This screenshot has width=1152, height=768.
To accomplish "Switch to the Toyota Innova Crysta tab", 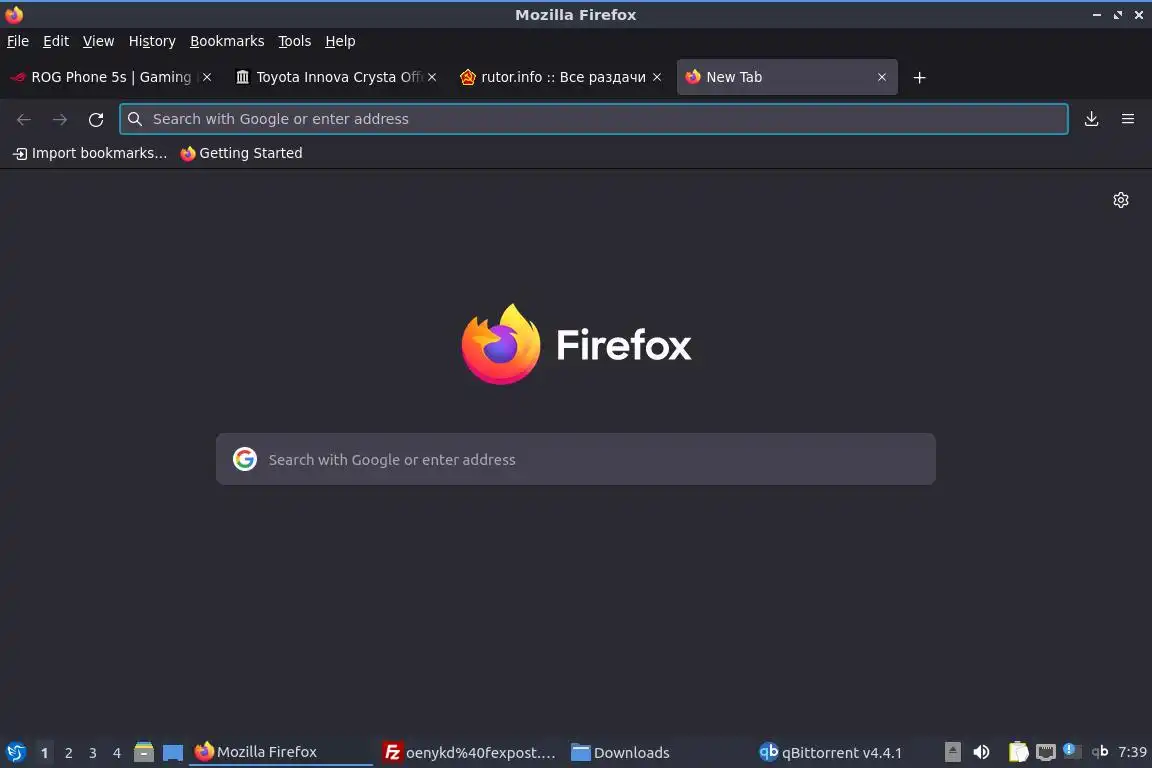I will [x=336, y=77].
